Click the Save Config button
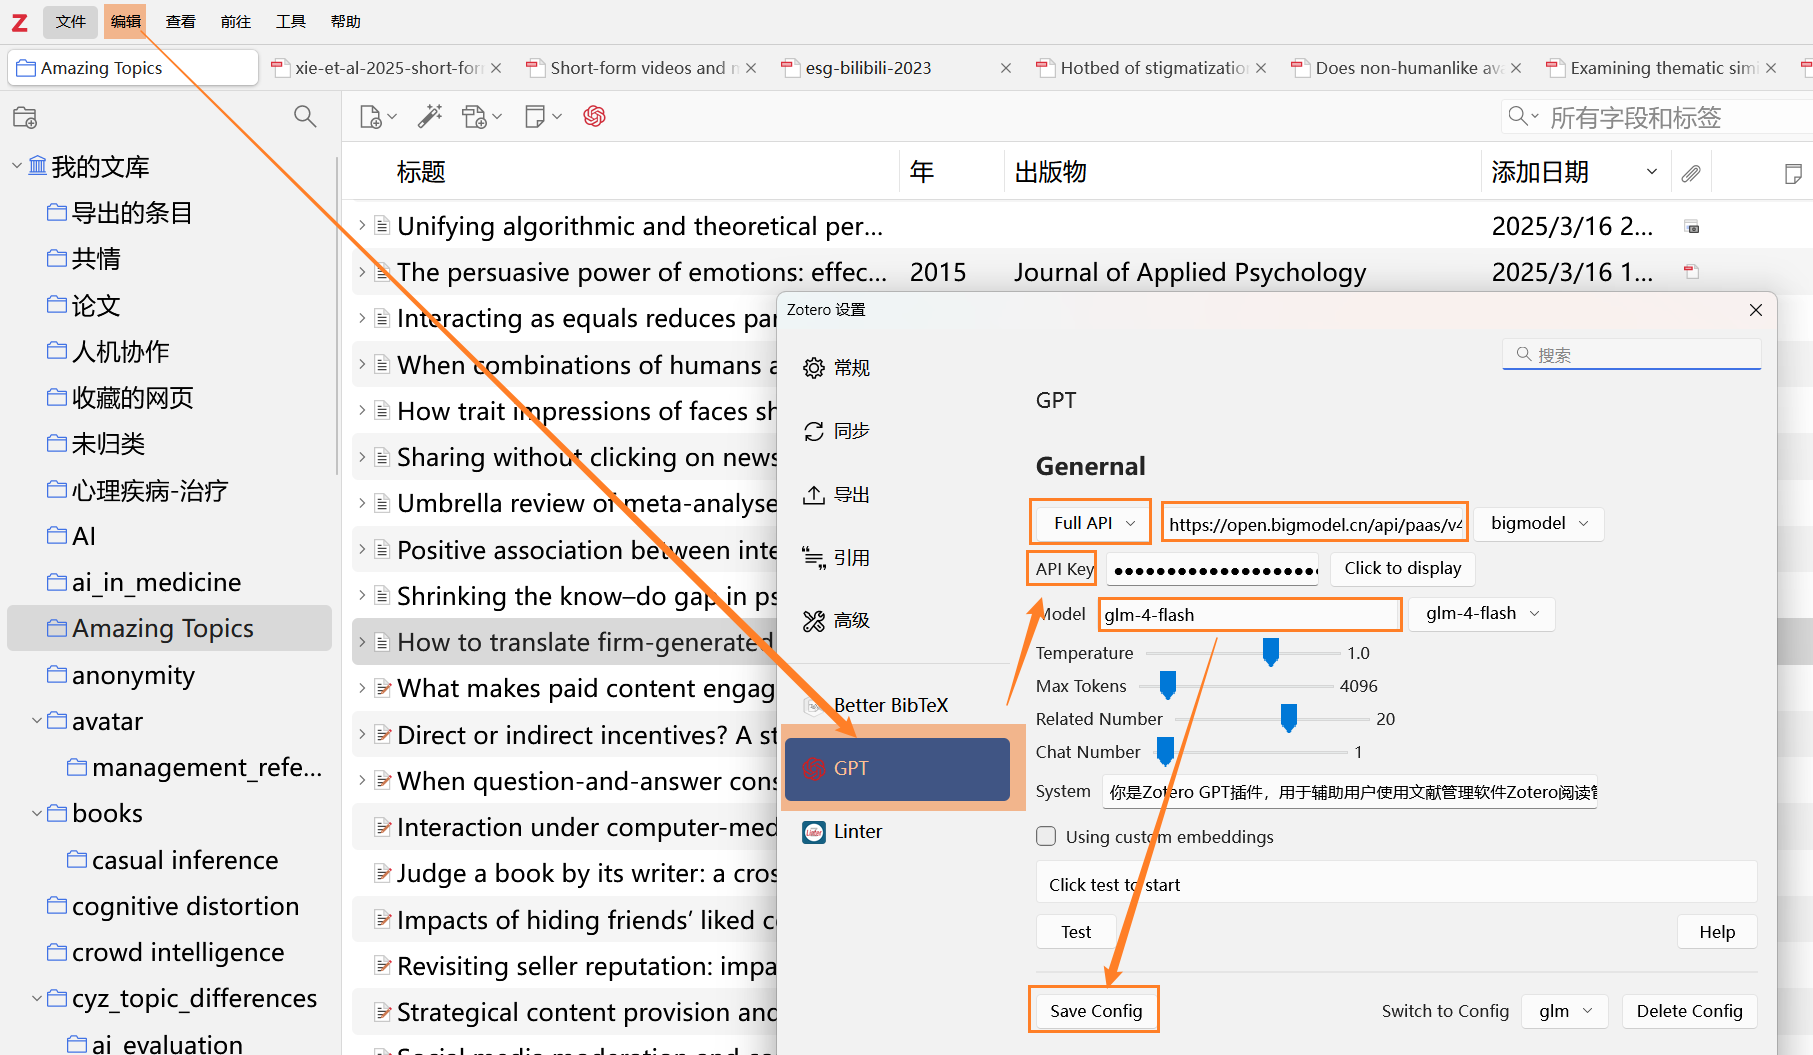The height and width of the screenshot is (1055, 1813). [x=1095, y=1011]
